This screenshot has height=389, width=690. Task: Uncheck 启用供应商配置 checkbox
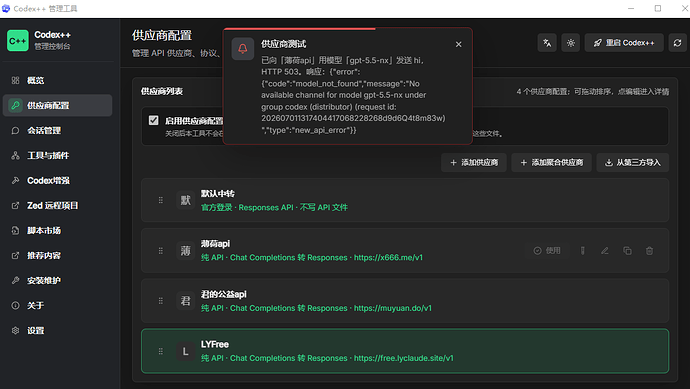click(x=154, y=120)
